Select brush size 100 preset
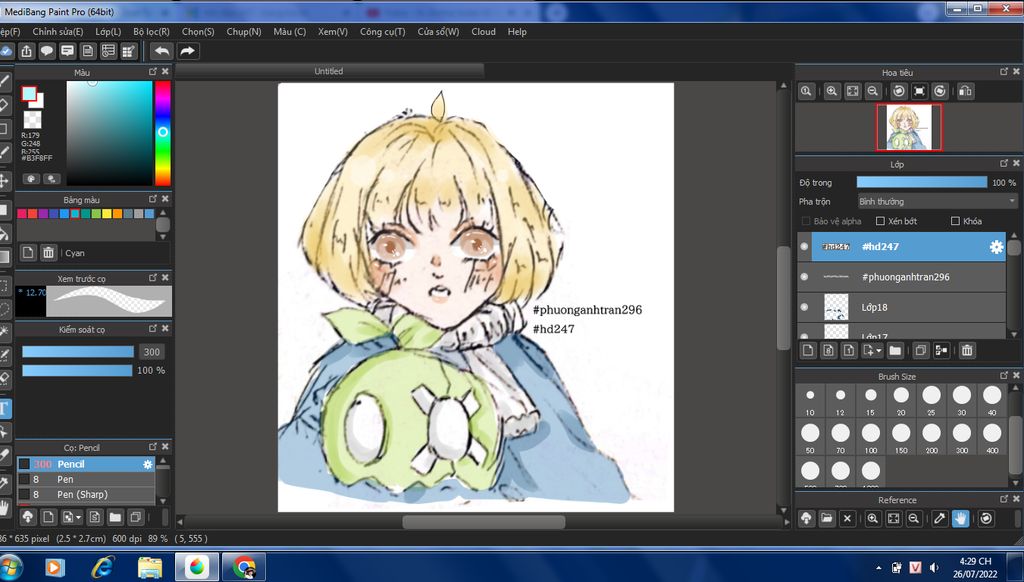Screen dimensions: 1024x582 (871, 438)
